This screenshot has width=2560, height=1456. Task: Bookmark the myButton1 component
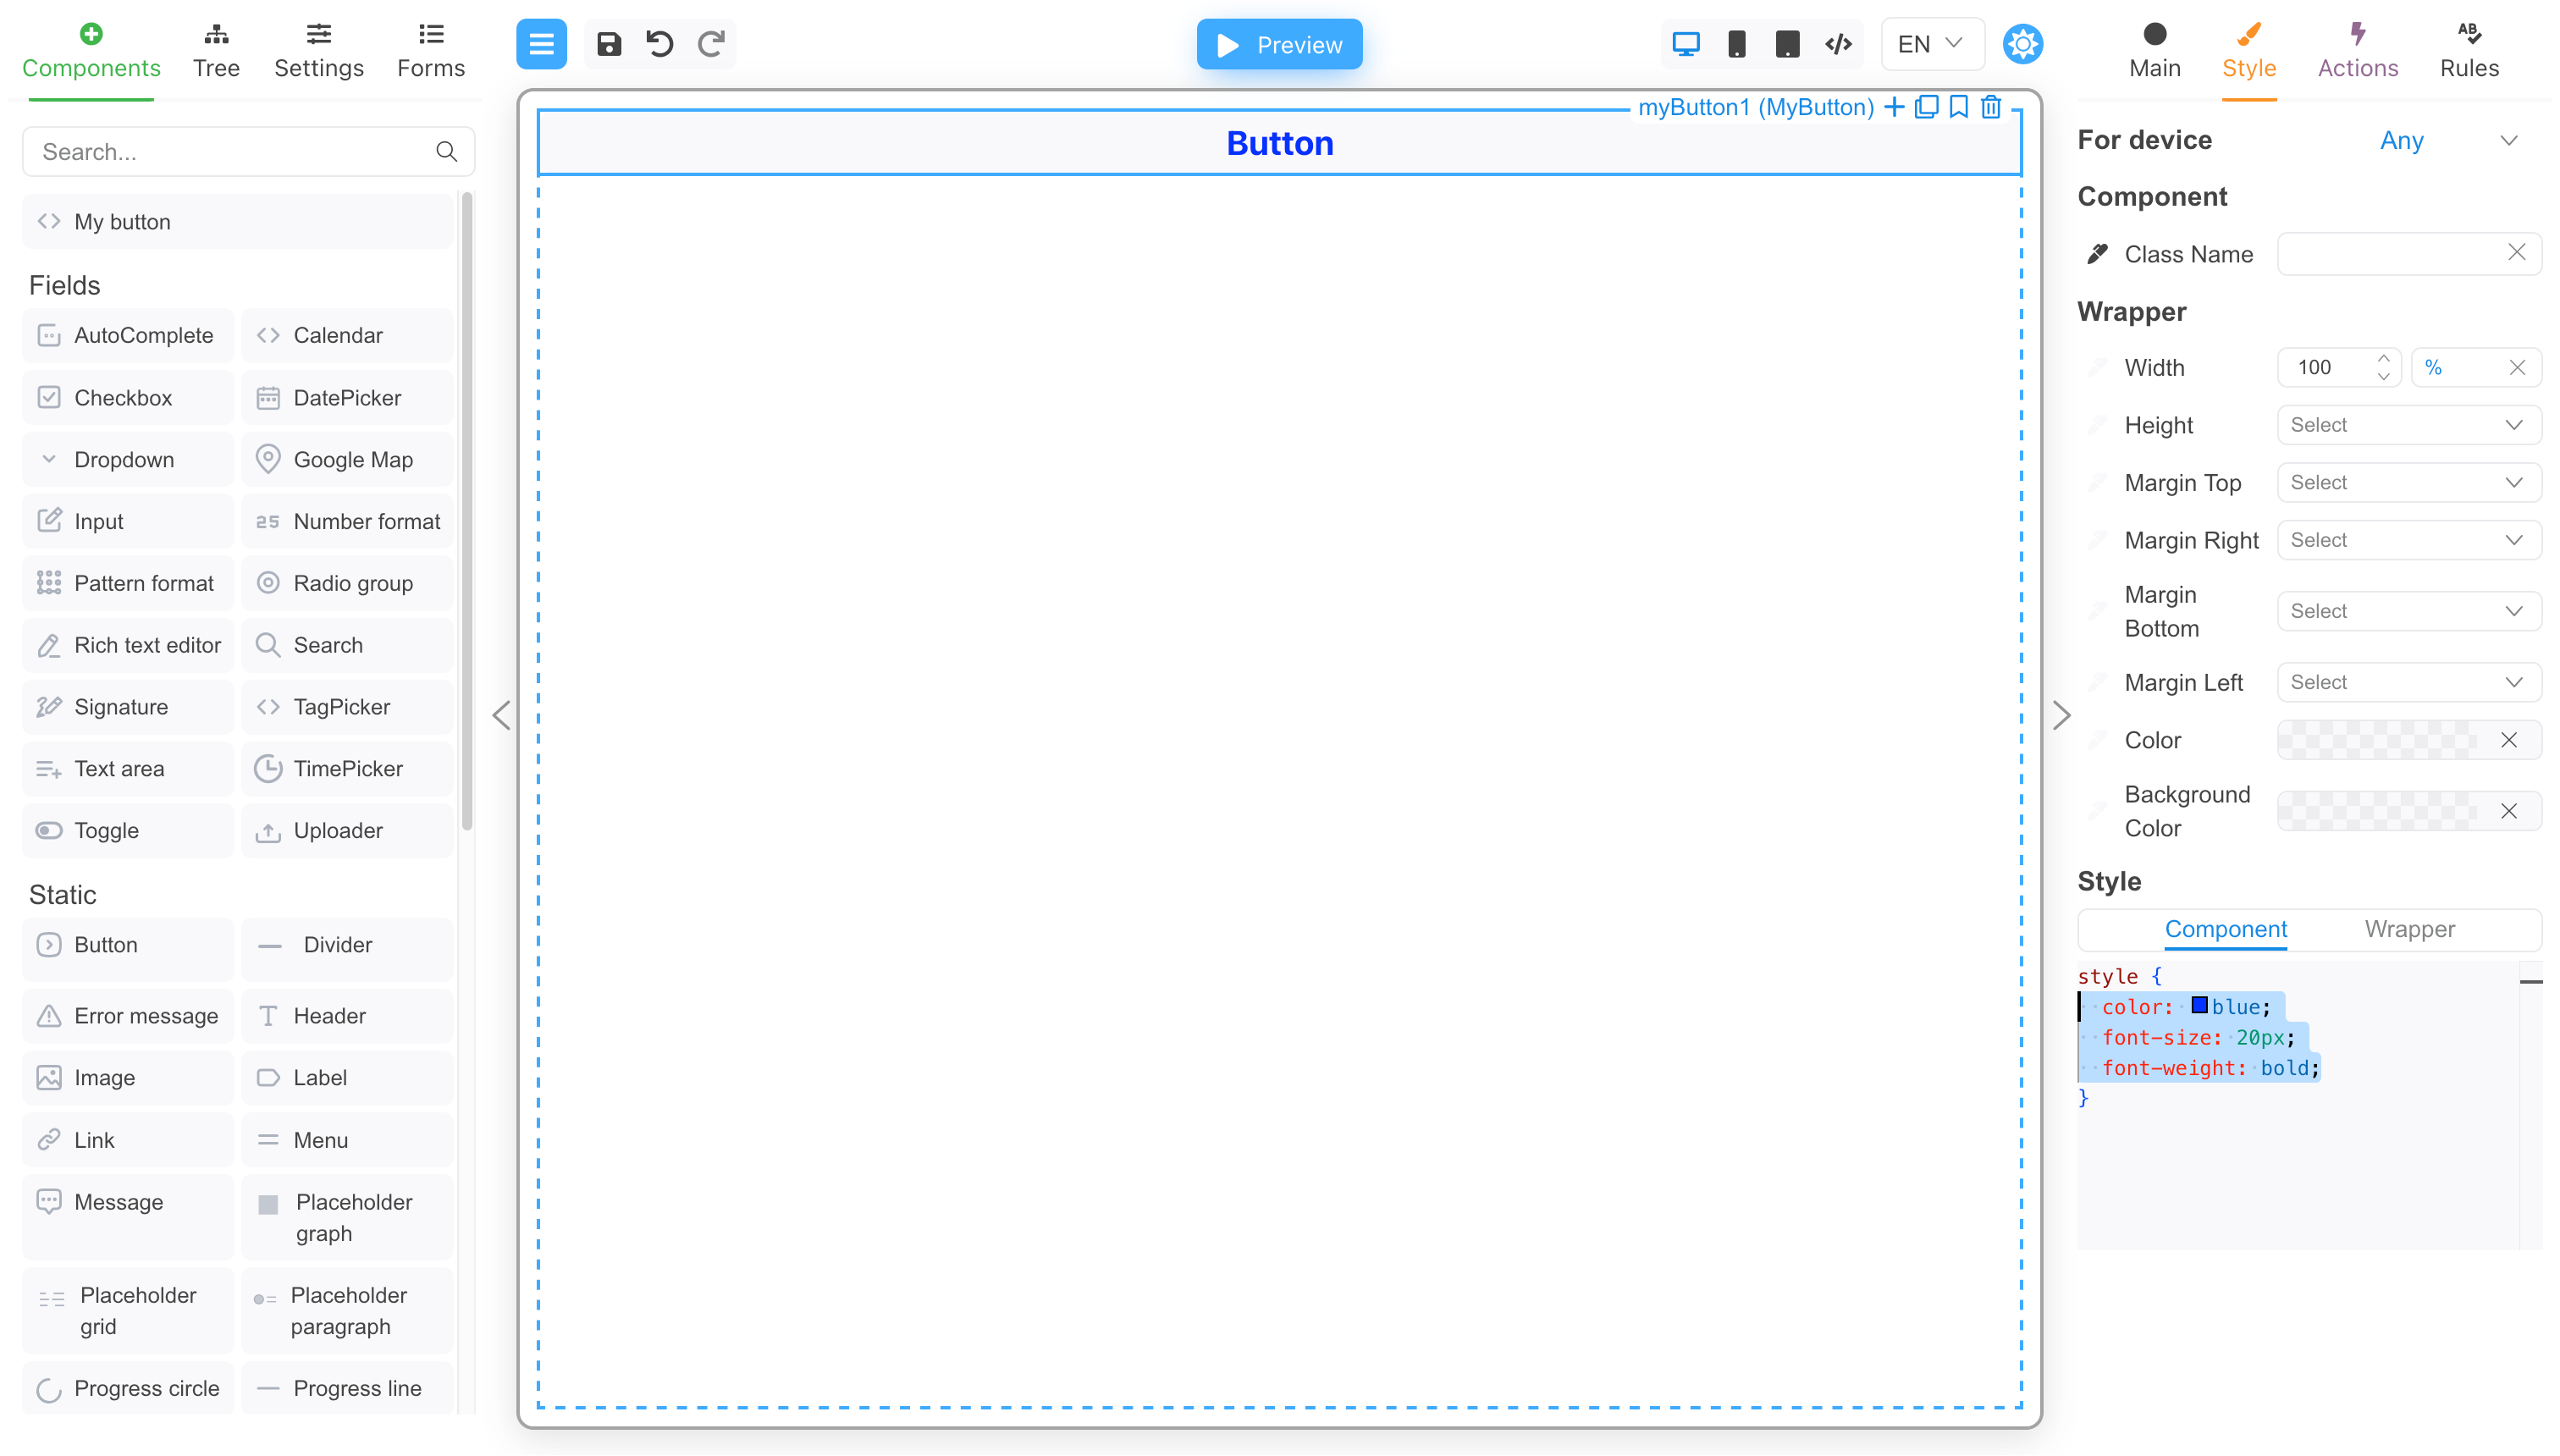tap(1958, 107)
